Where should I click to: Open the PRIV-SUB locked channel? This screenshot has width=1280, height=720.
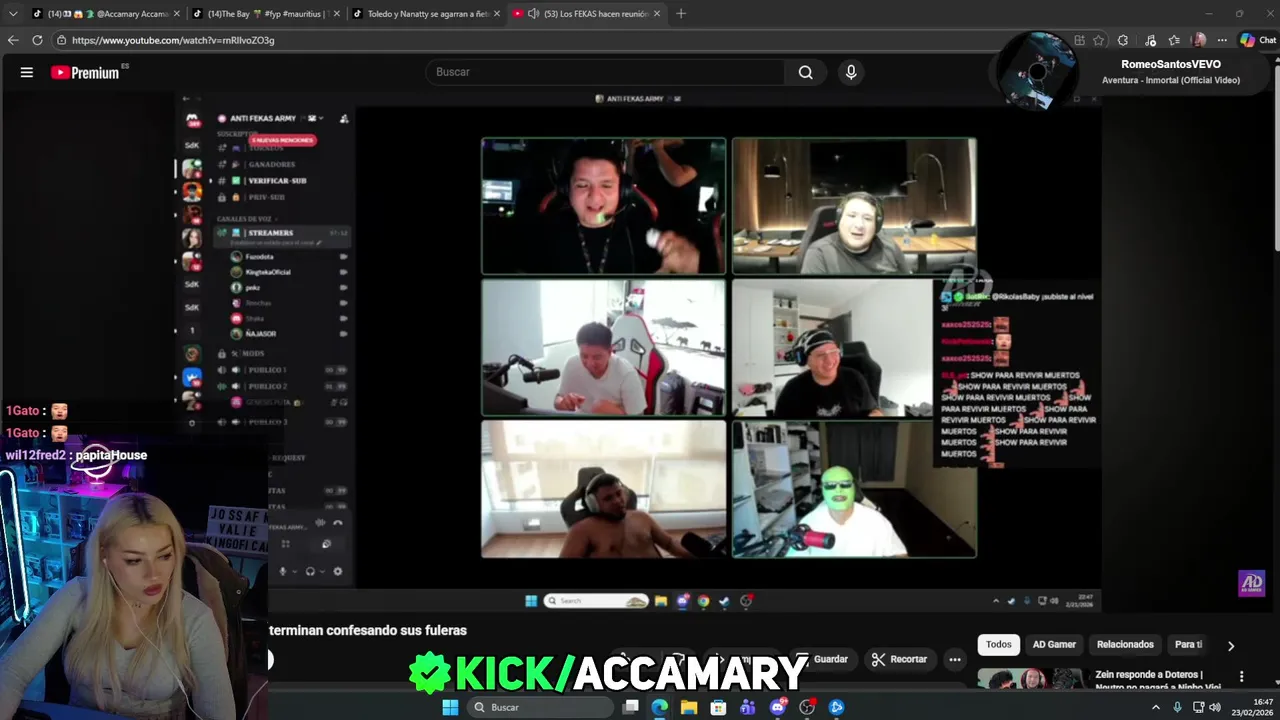point(266,197)
